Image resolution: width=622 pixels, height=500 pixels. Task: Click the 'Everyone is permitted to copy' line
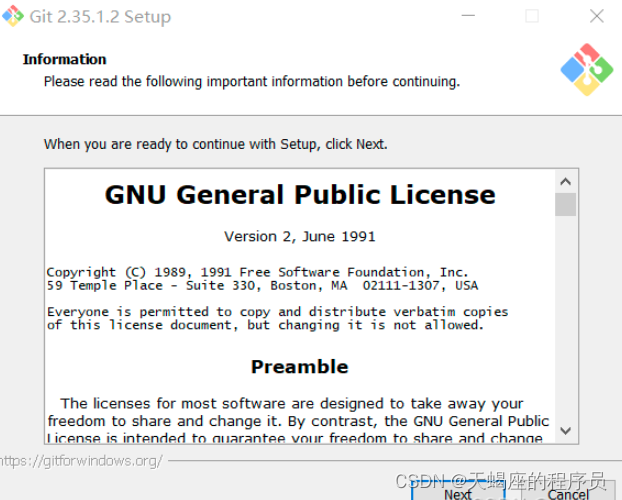pos(277,312)
